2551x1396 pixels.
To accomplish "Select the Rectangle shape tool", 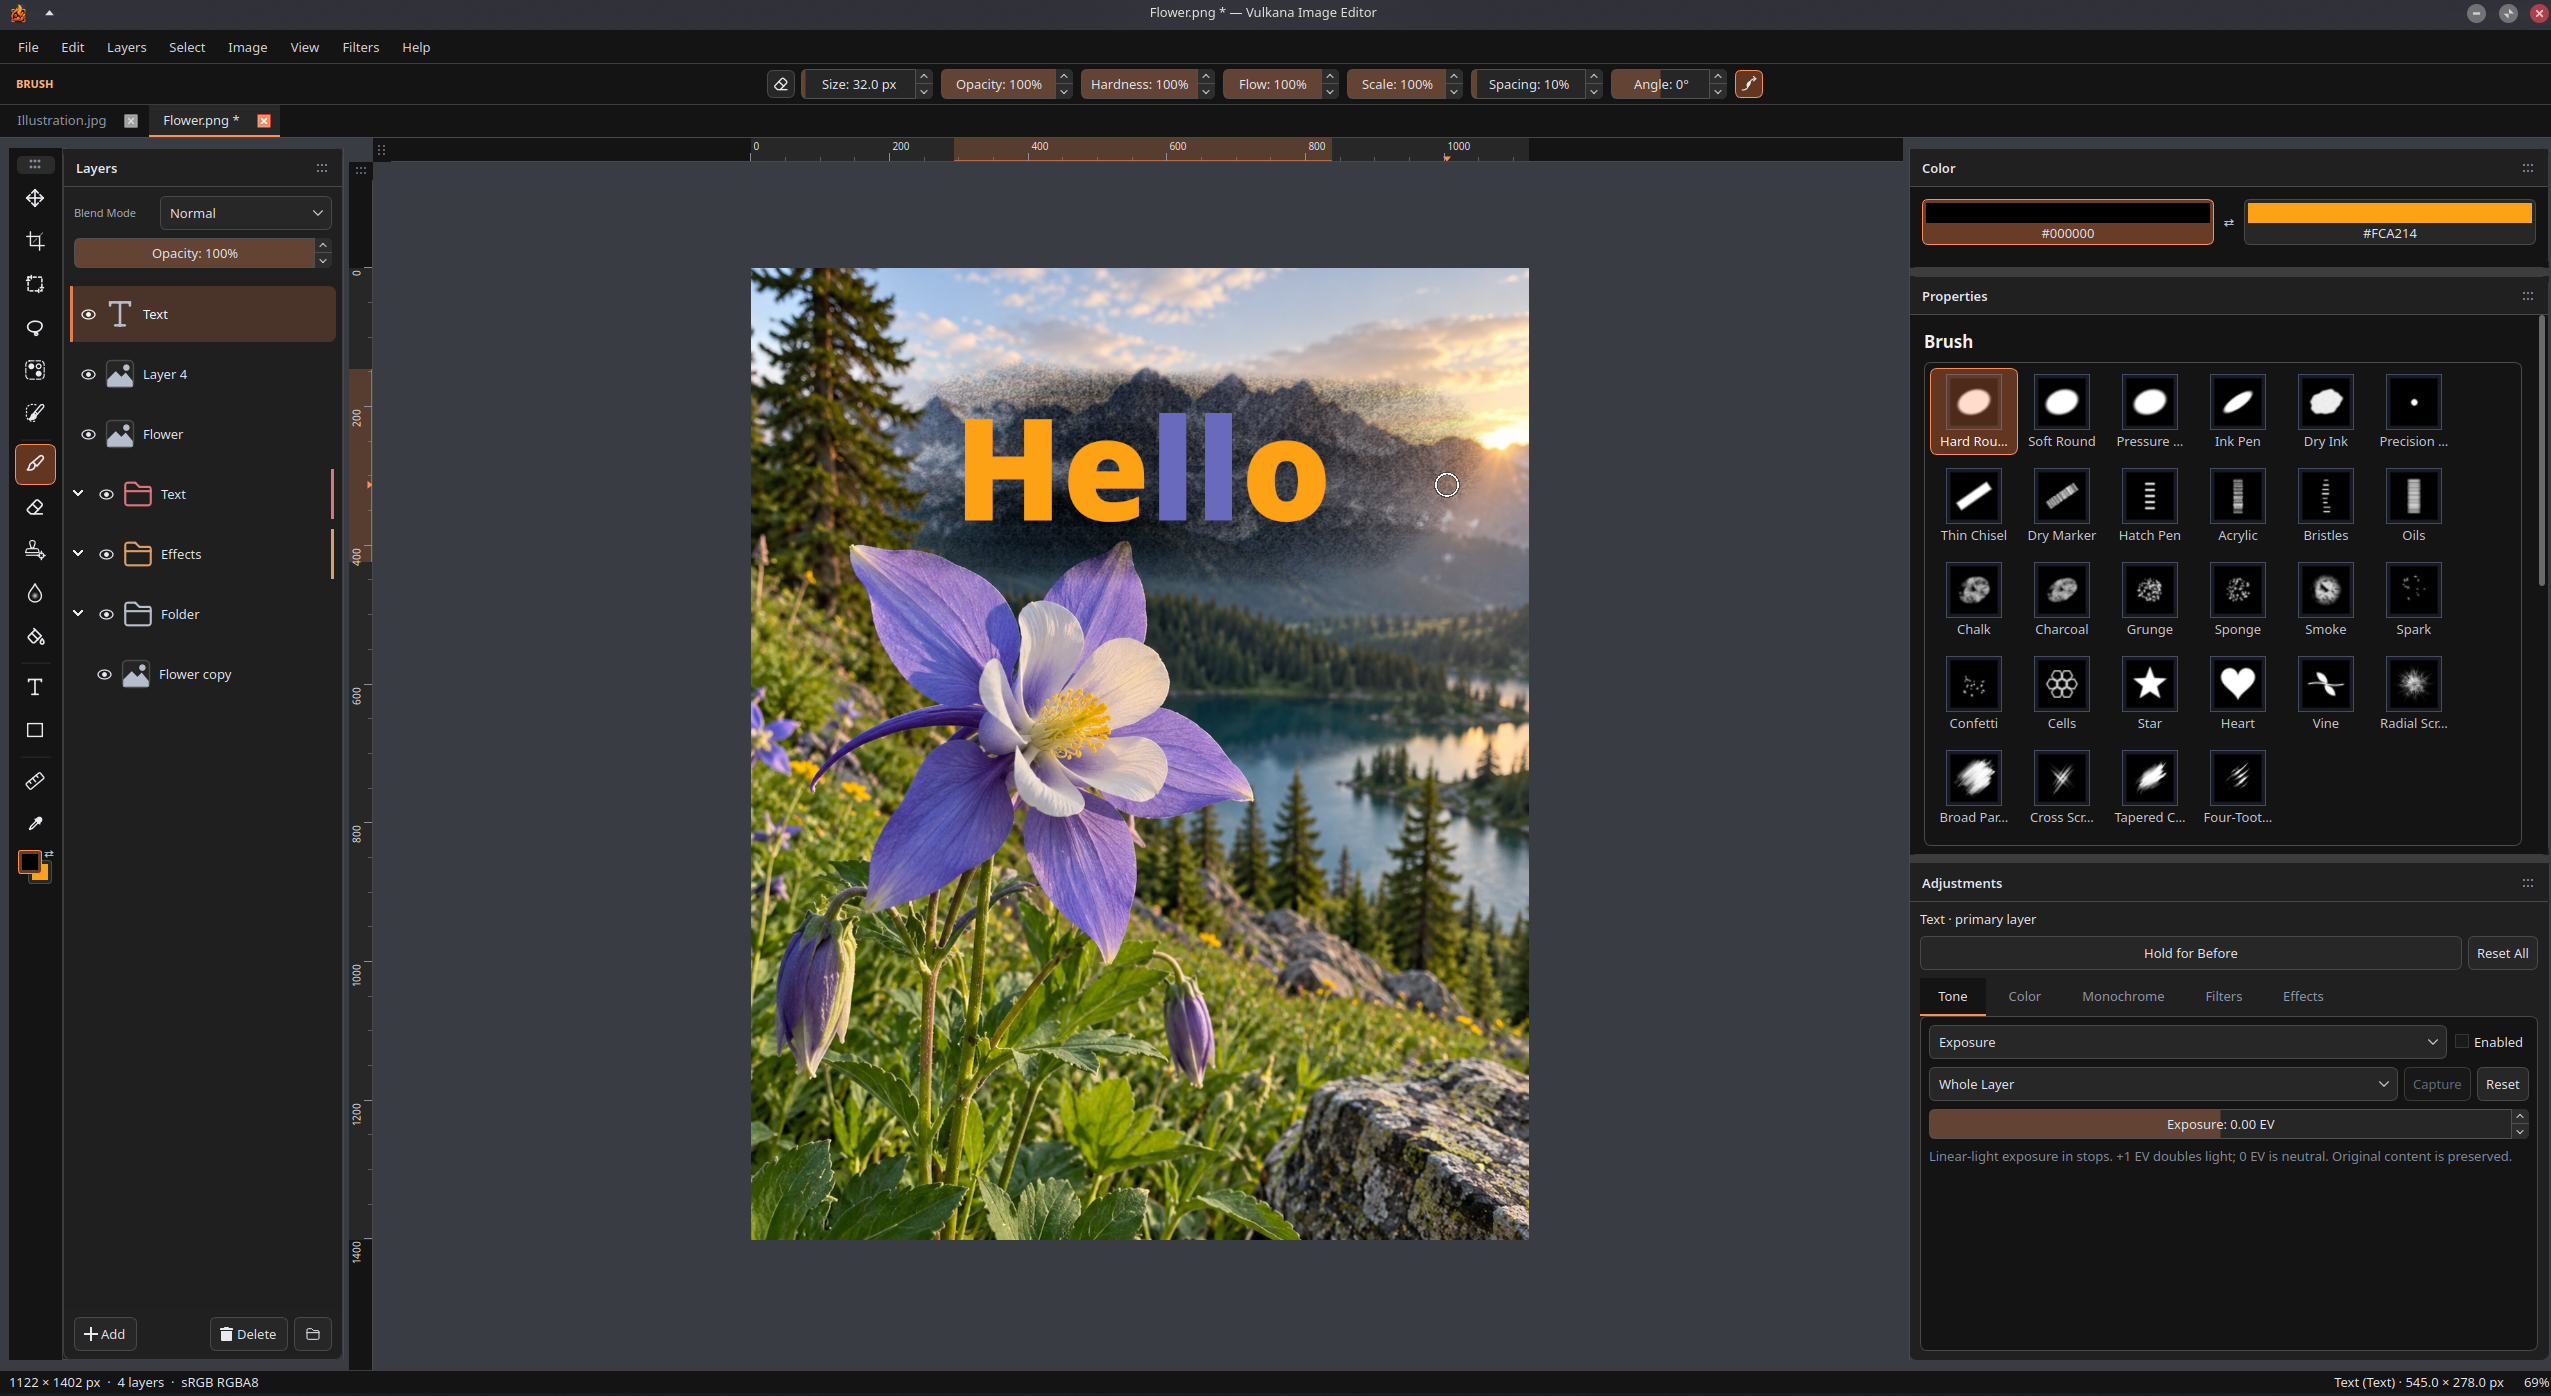I will (x=35, y=730).
